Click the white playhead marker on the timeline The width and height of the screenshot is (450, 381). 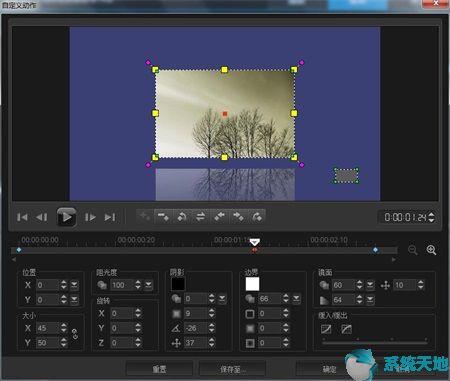pos(255,242)
